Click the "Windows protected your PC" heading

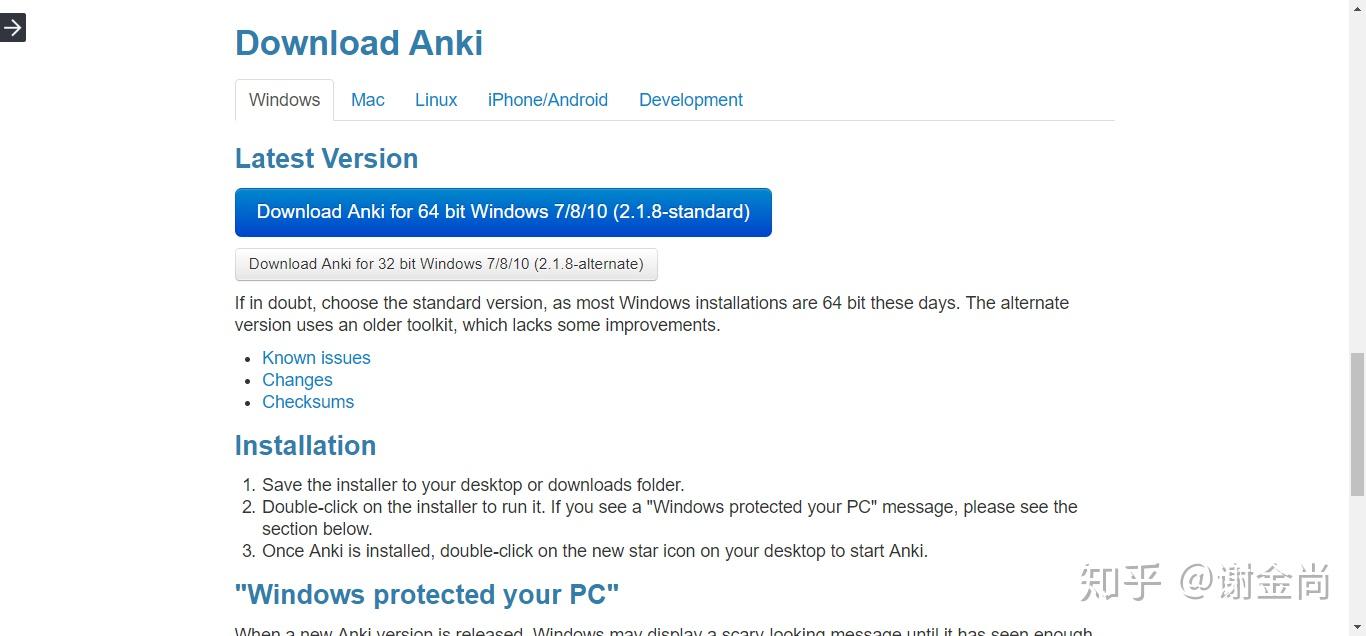[427, 595]
